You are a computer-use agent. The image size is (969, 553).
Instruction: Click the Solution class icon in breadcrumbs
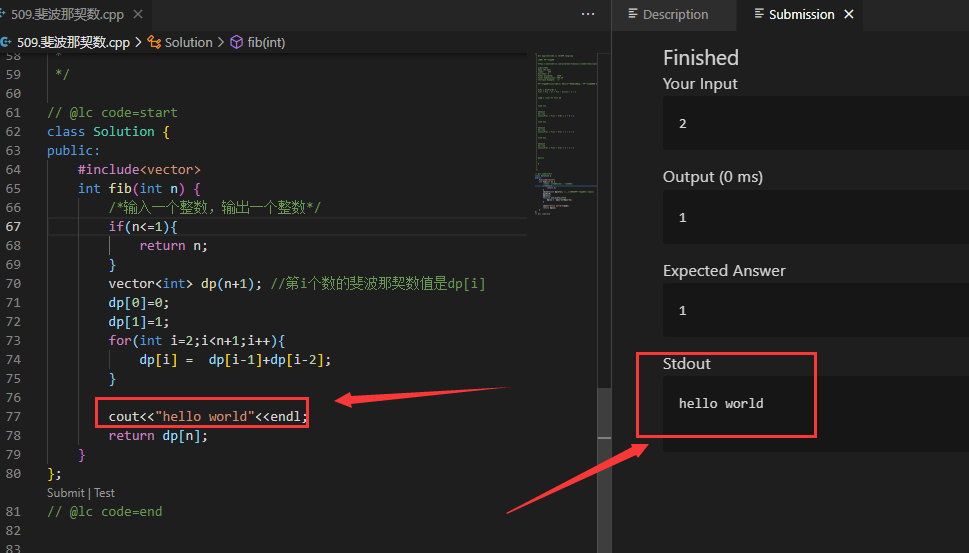(154, 42)
